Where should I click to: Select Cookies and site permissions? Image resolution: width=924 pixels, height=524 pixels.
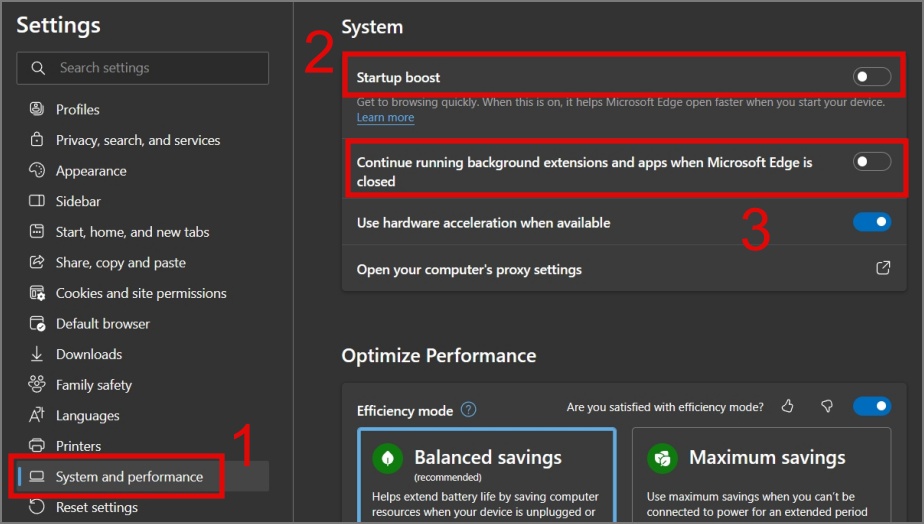[x=143, y=293]
